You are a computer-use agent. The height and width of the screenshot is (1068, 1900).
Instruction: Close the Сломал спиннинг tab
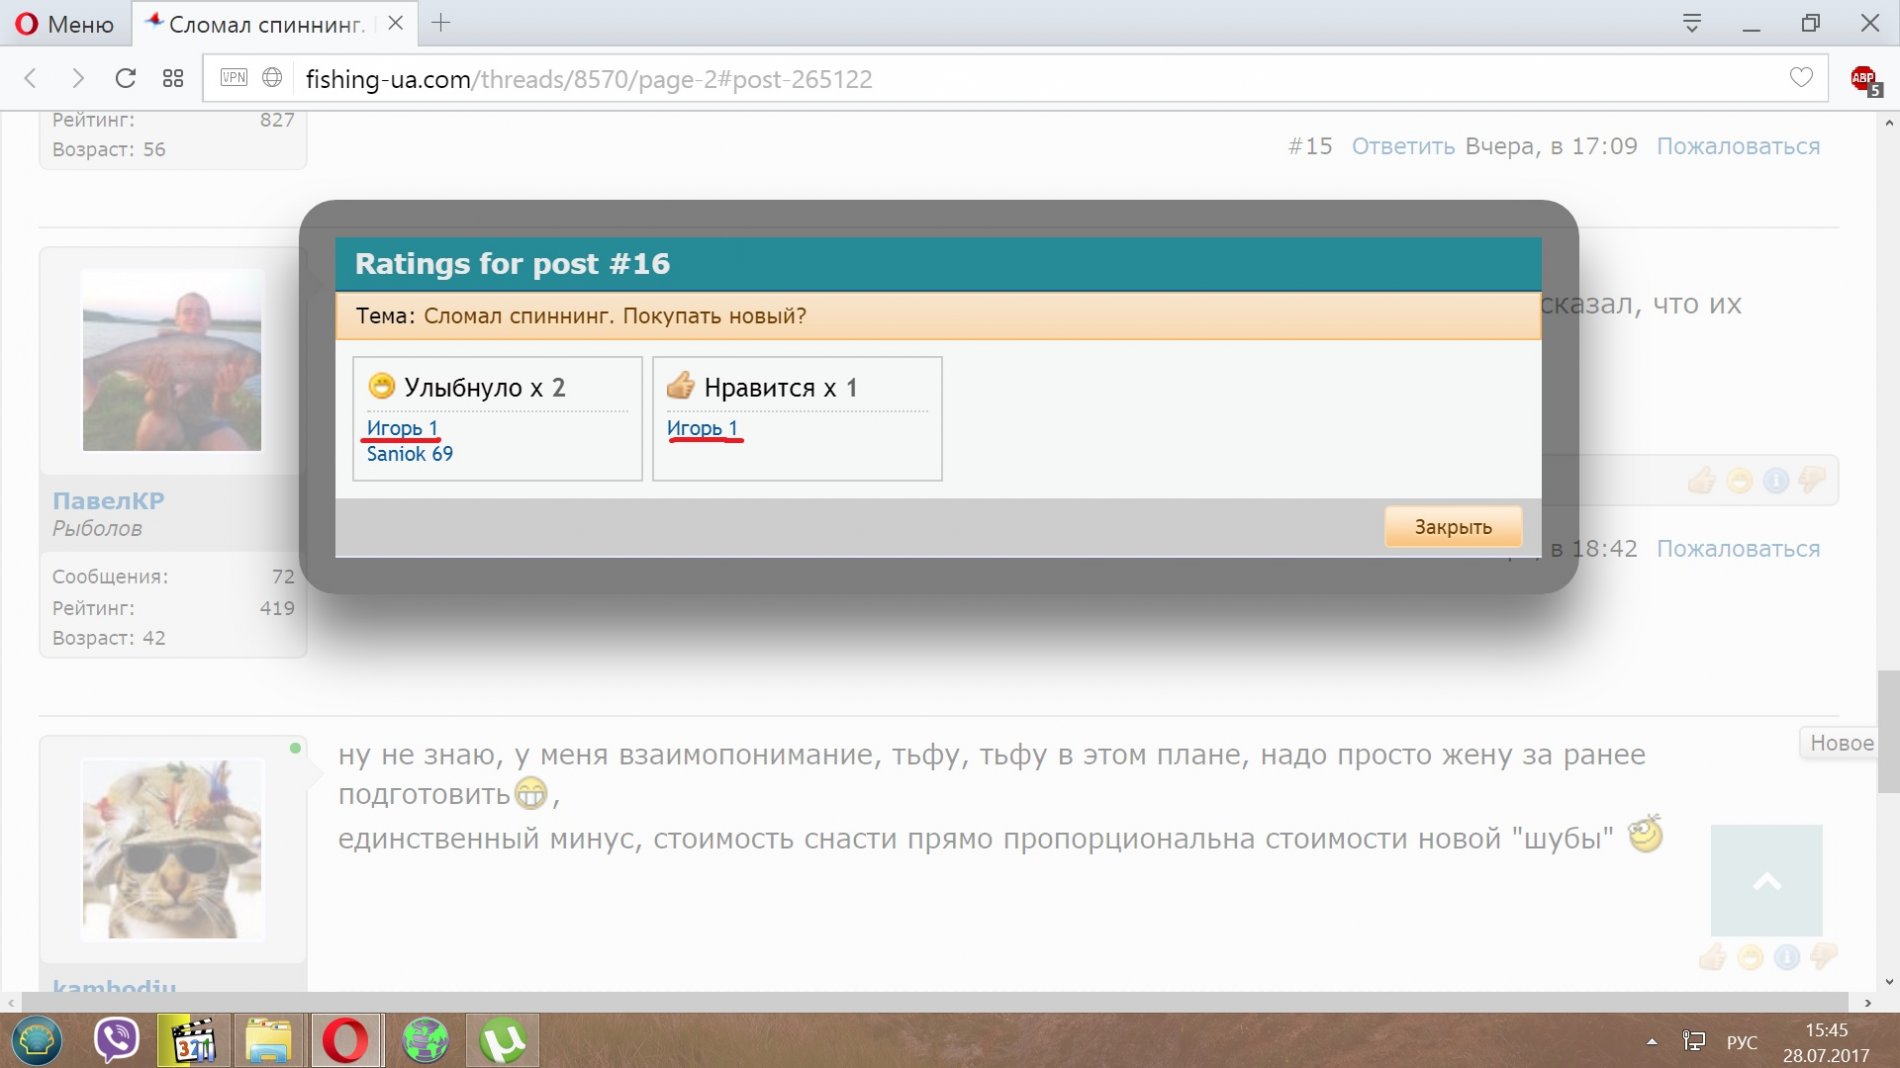click(396, 23)
